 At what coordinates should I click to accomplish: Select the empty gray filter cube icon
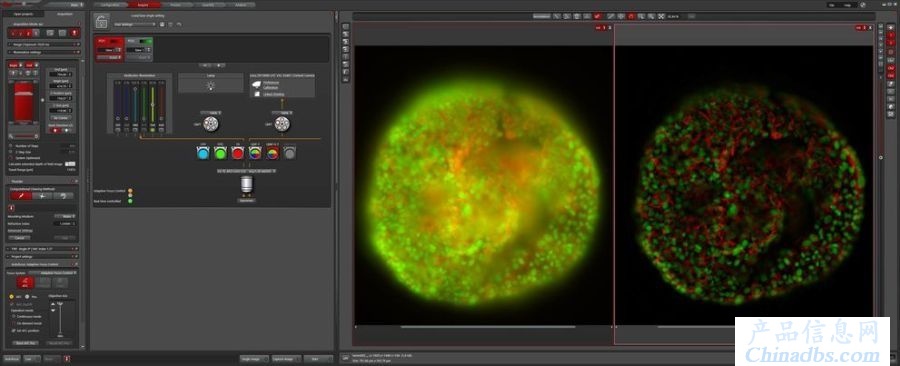click(290, 154)
